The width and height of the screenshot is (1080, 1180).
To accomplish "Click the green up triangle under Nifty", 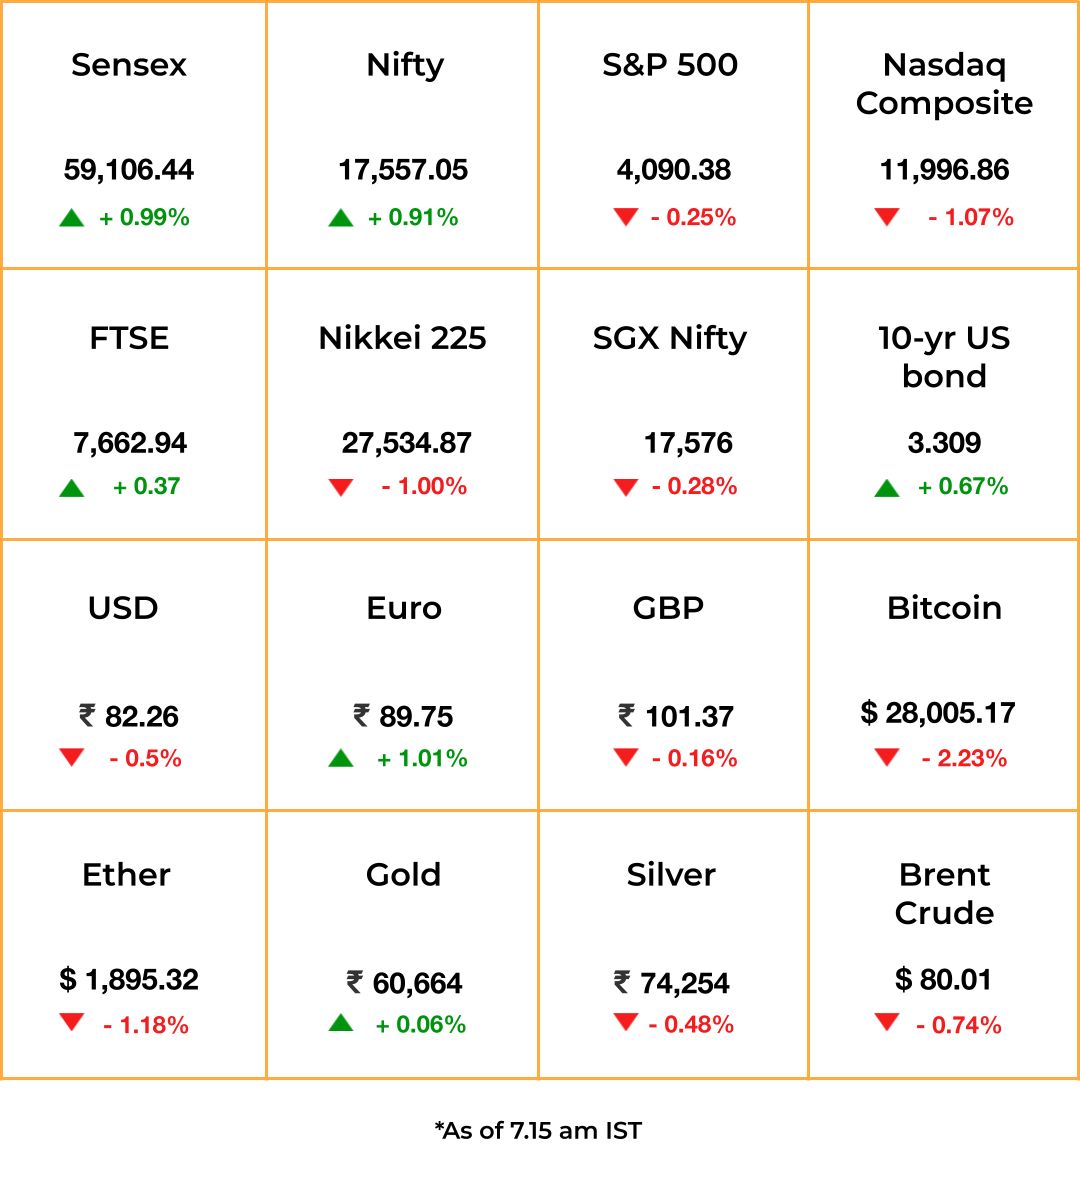I will point(341,218).
